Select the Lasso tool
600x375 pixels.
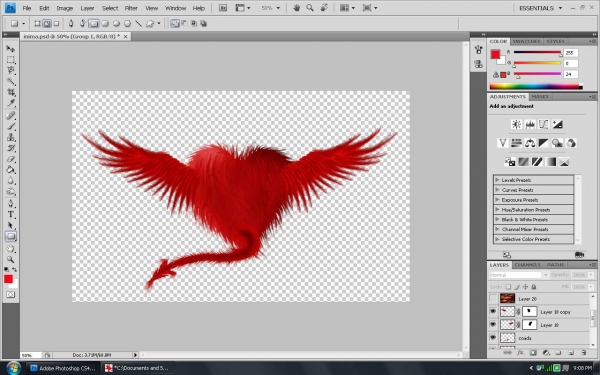click(11, 70)
